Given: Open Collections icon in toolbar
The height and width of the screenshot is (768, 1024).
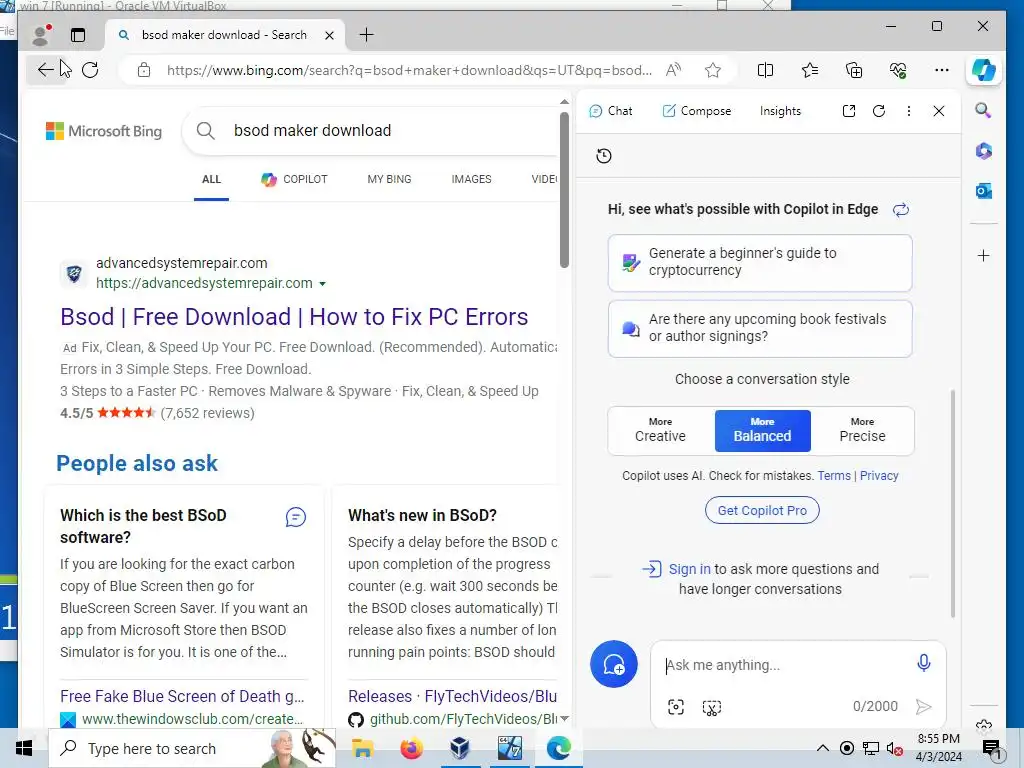Looking at the screenshot, I should pyautogui.click(x=854, y=70).
